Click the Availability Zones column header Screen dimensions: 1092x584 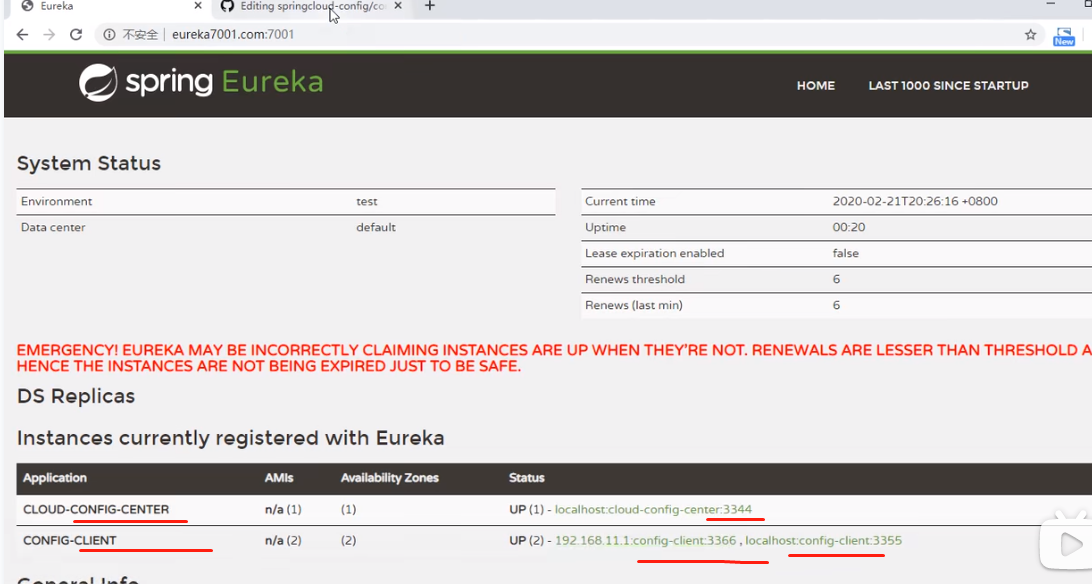[389, 478]
